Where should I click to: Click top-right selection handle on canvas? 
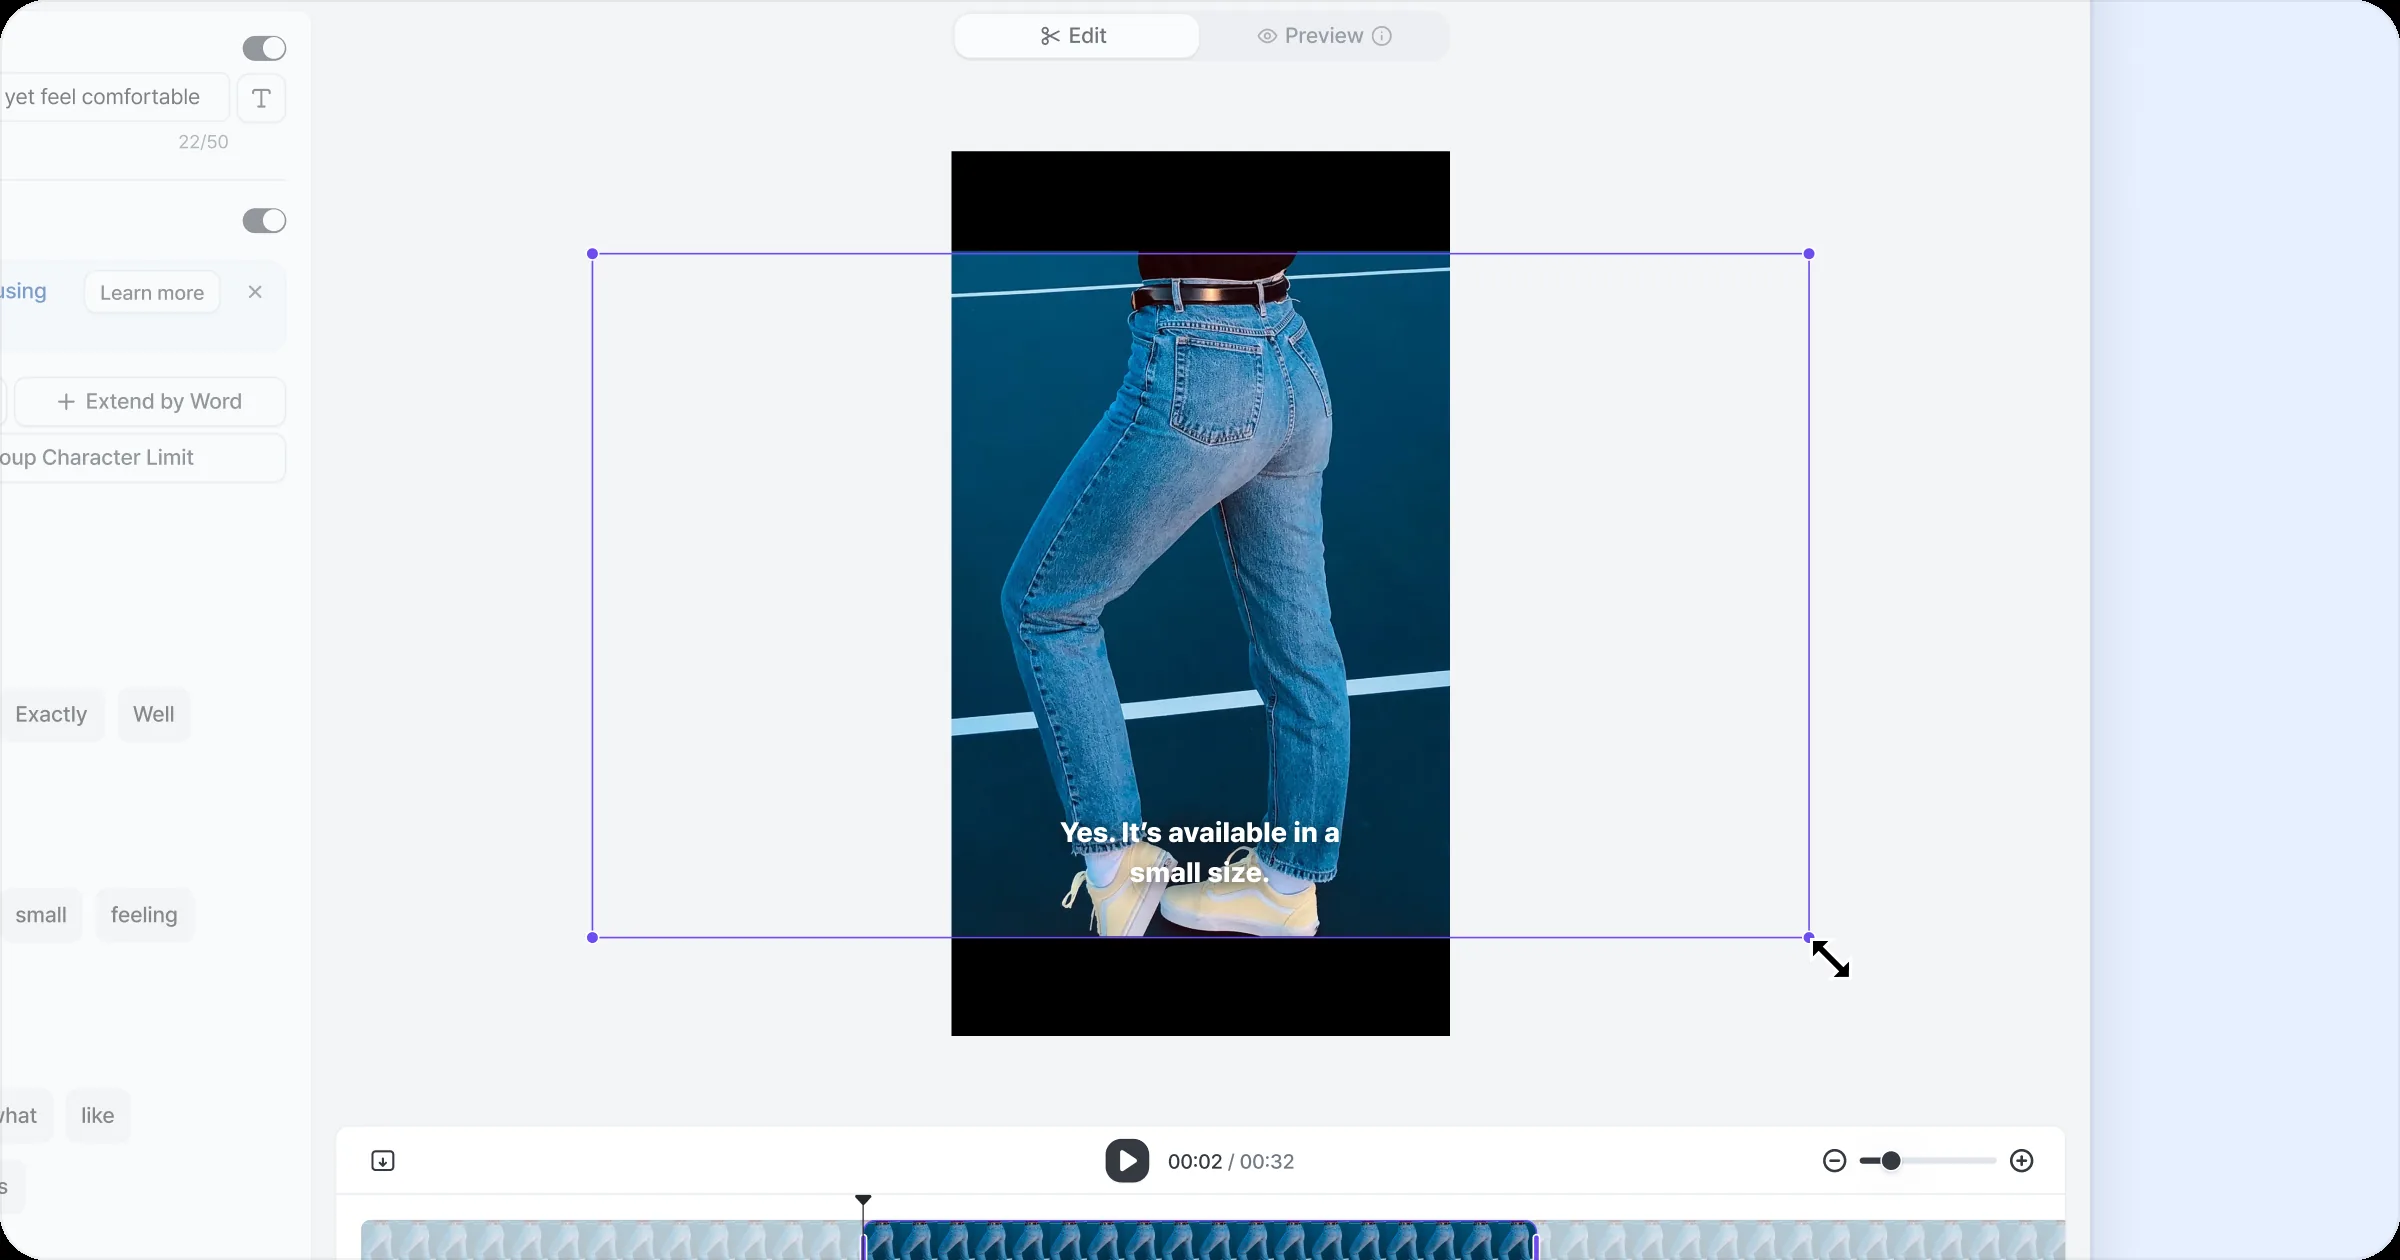click(1809, 254)
